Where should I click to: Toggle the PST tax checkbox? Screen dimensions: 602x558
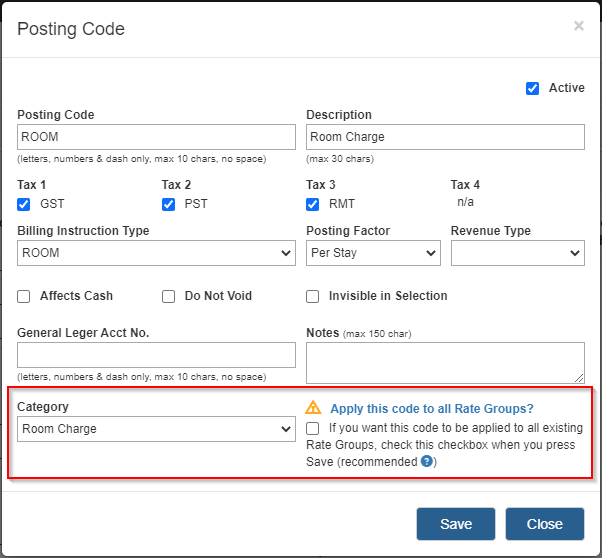click(168, 204)
